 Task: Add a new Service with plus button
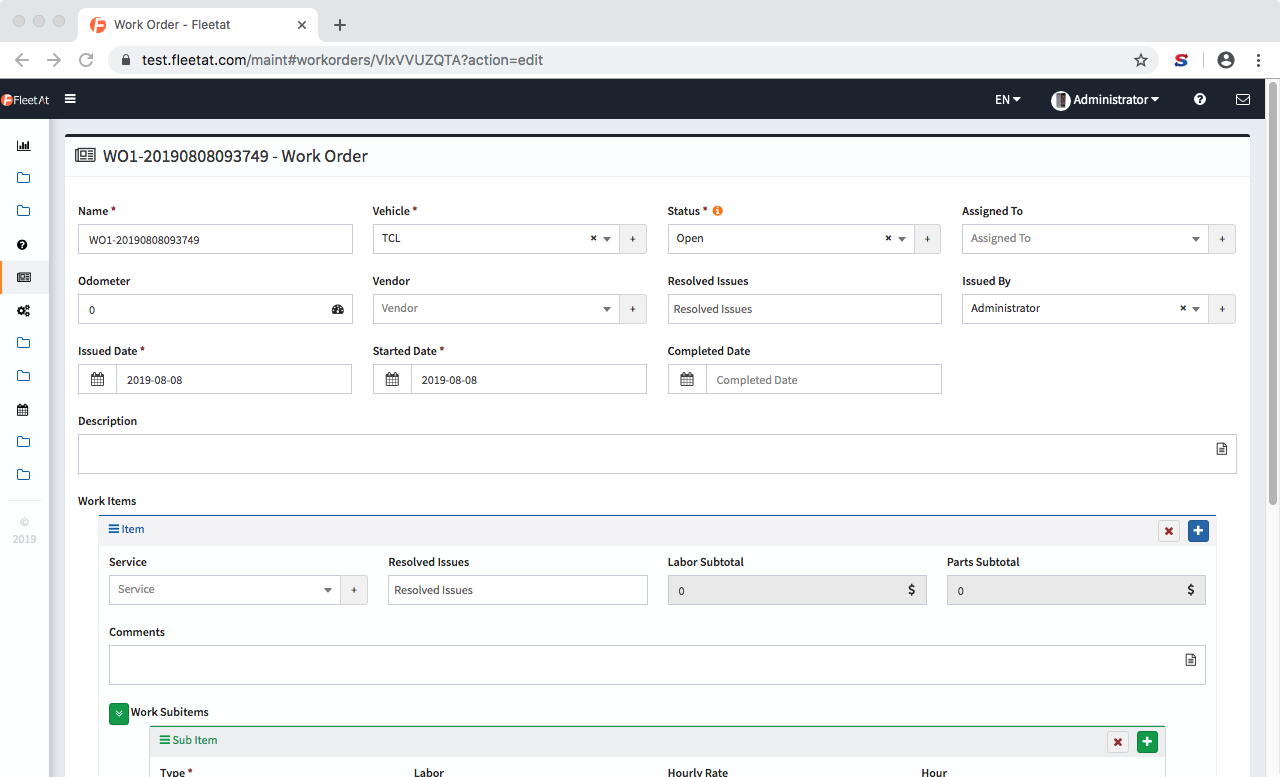coord(354,590)
